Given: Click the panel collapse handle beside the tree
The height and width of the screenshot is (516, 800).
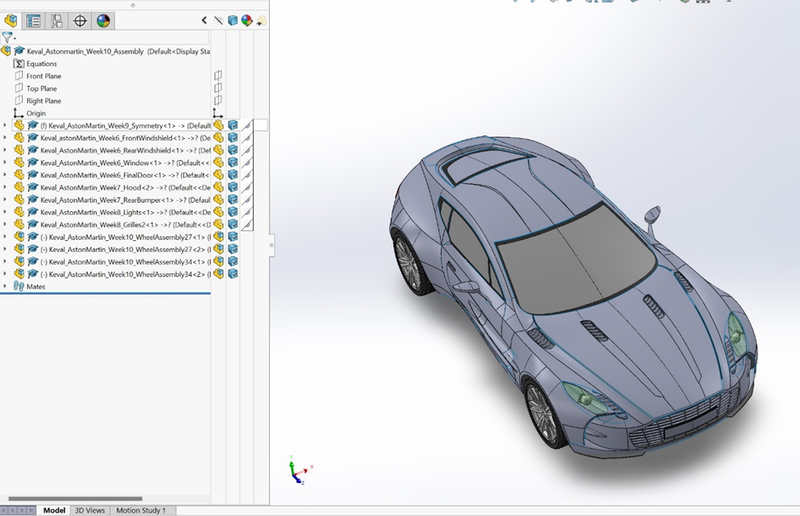Looking at the screenshot, I should click(x=271, y=245).
